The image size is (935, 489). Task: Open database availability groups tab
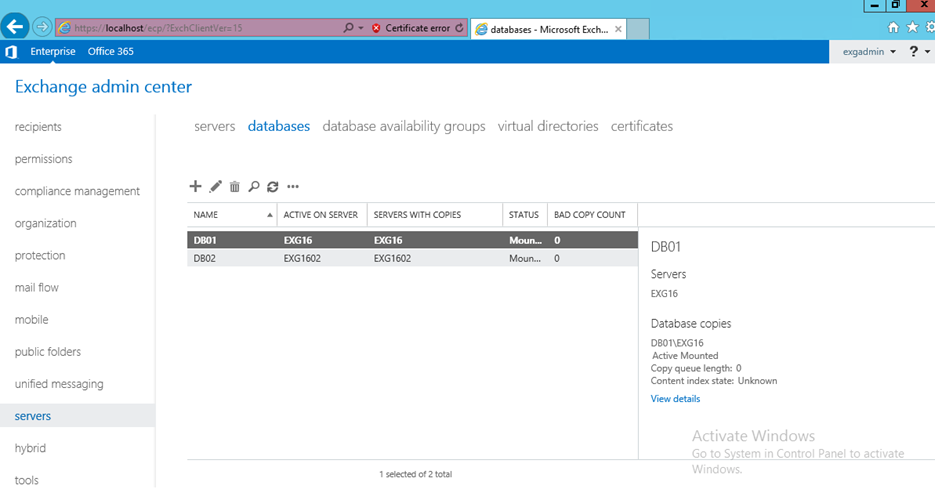click(x=404, y=126)
